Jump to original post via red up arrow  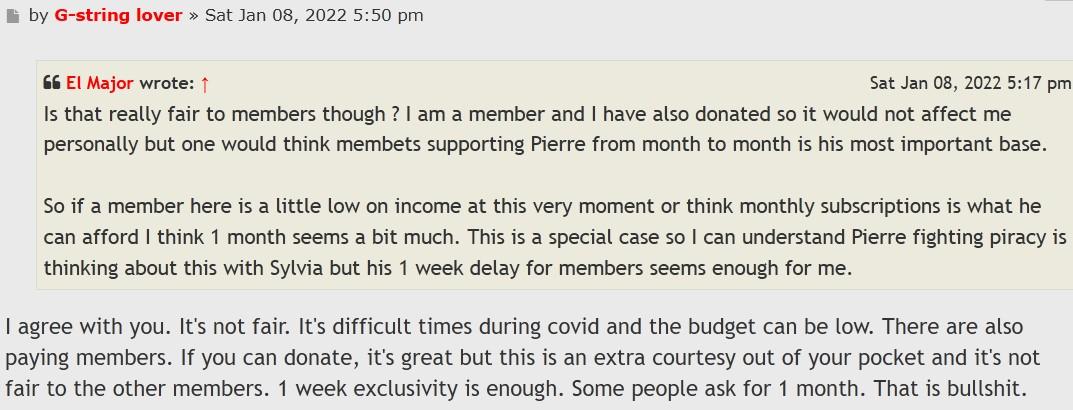point(205,84)
